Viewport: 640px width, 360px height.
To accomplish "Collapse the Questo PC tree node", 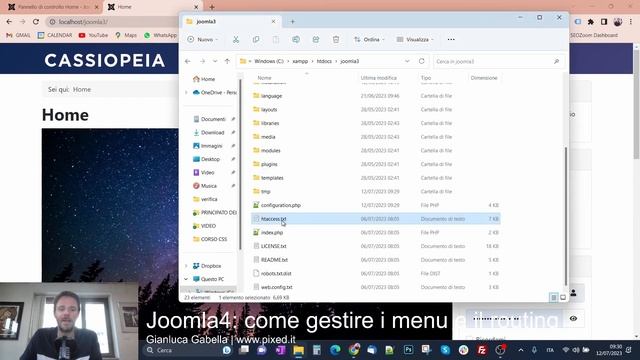I will [187, 279].
